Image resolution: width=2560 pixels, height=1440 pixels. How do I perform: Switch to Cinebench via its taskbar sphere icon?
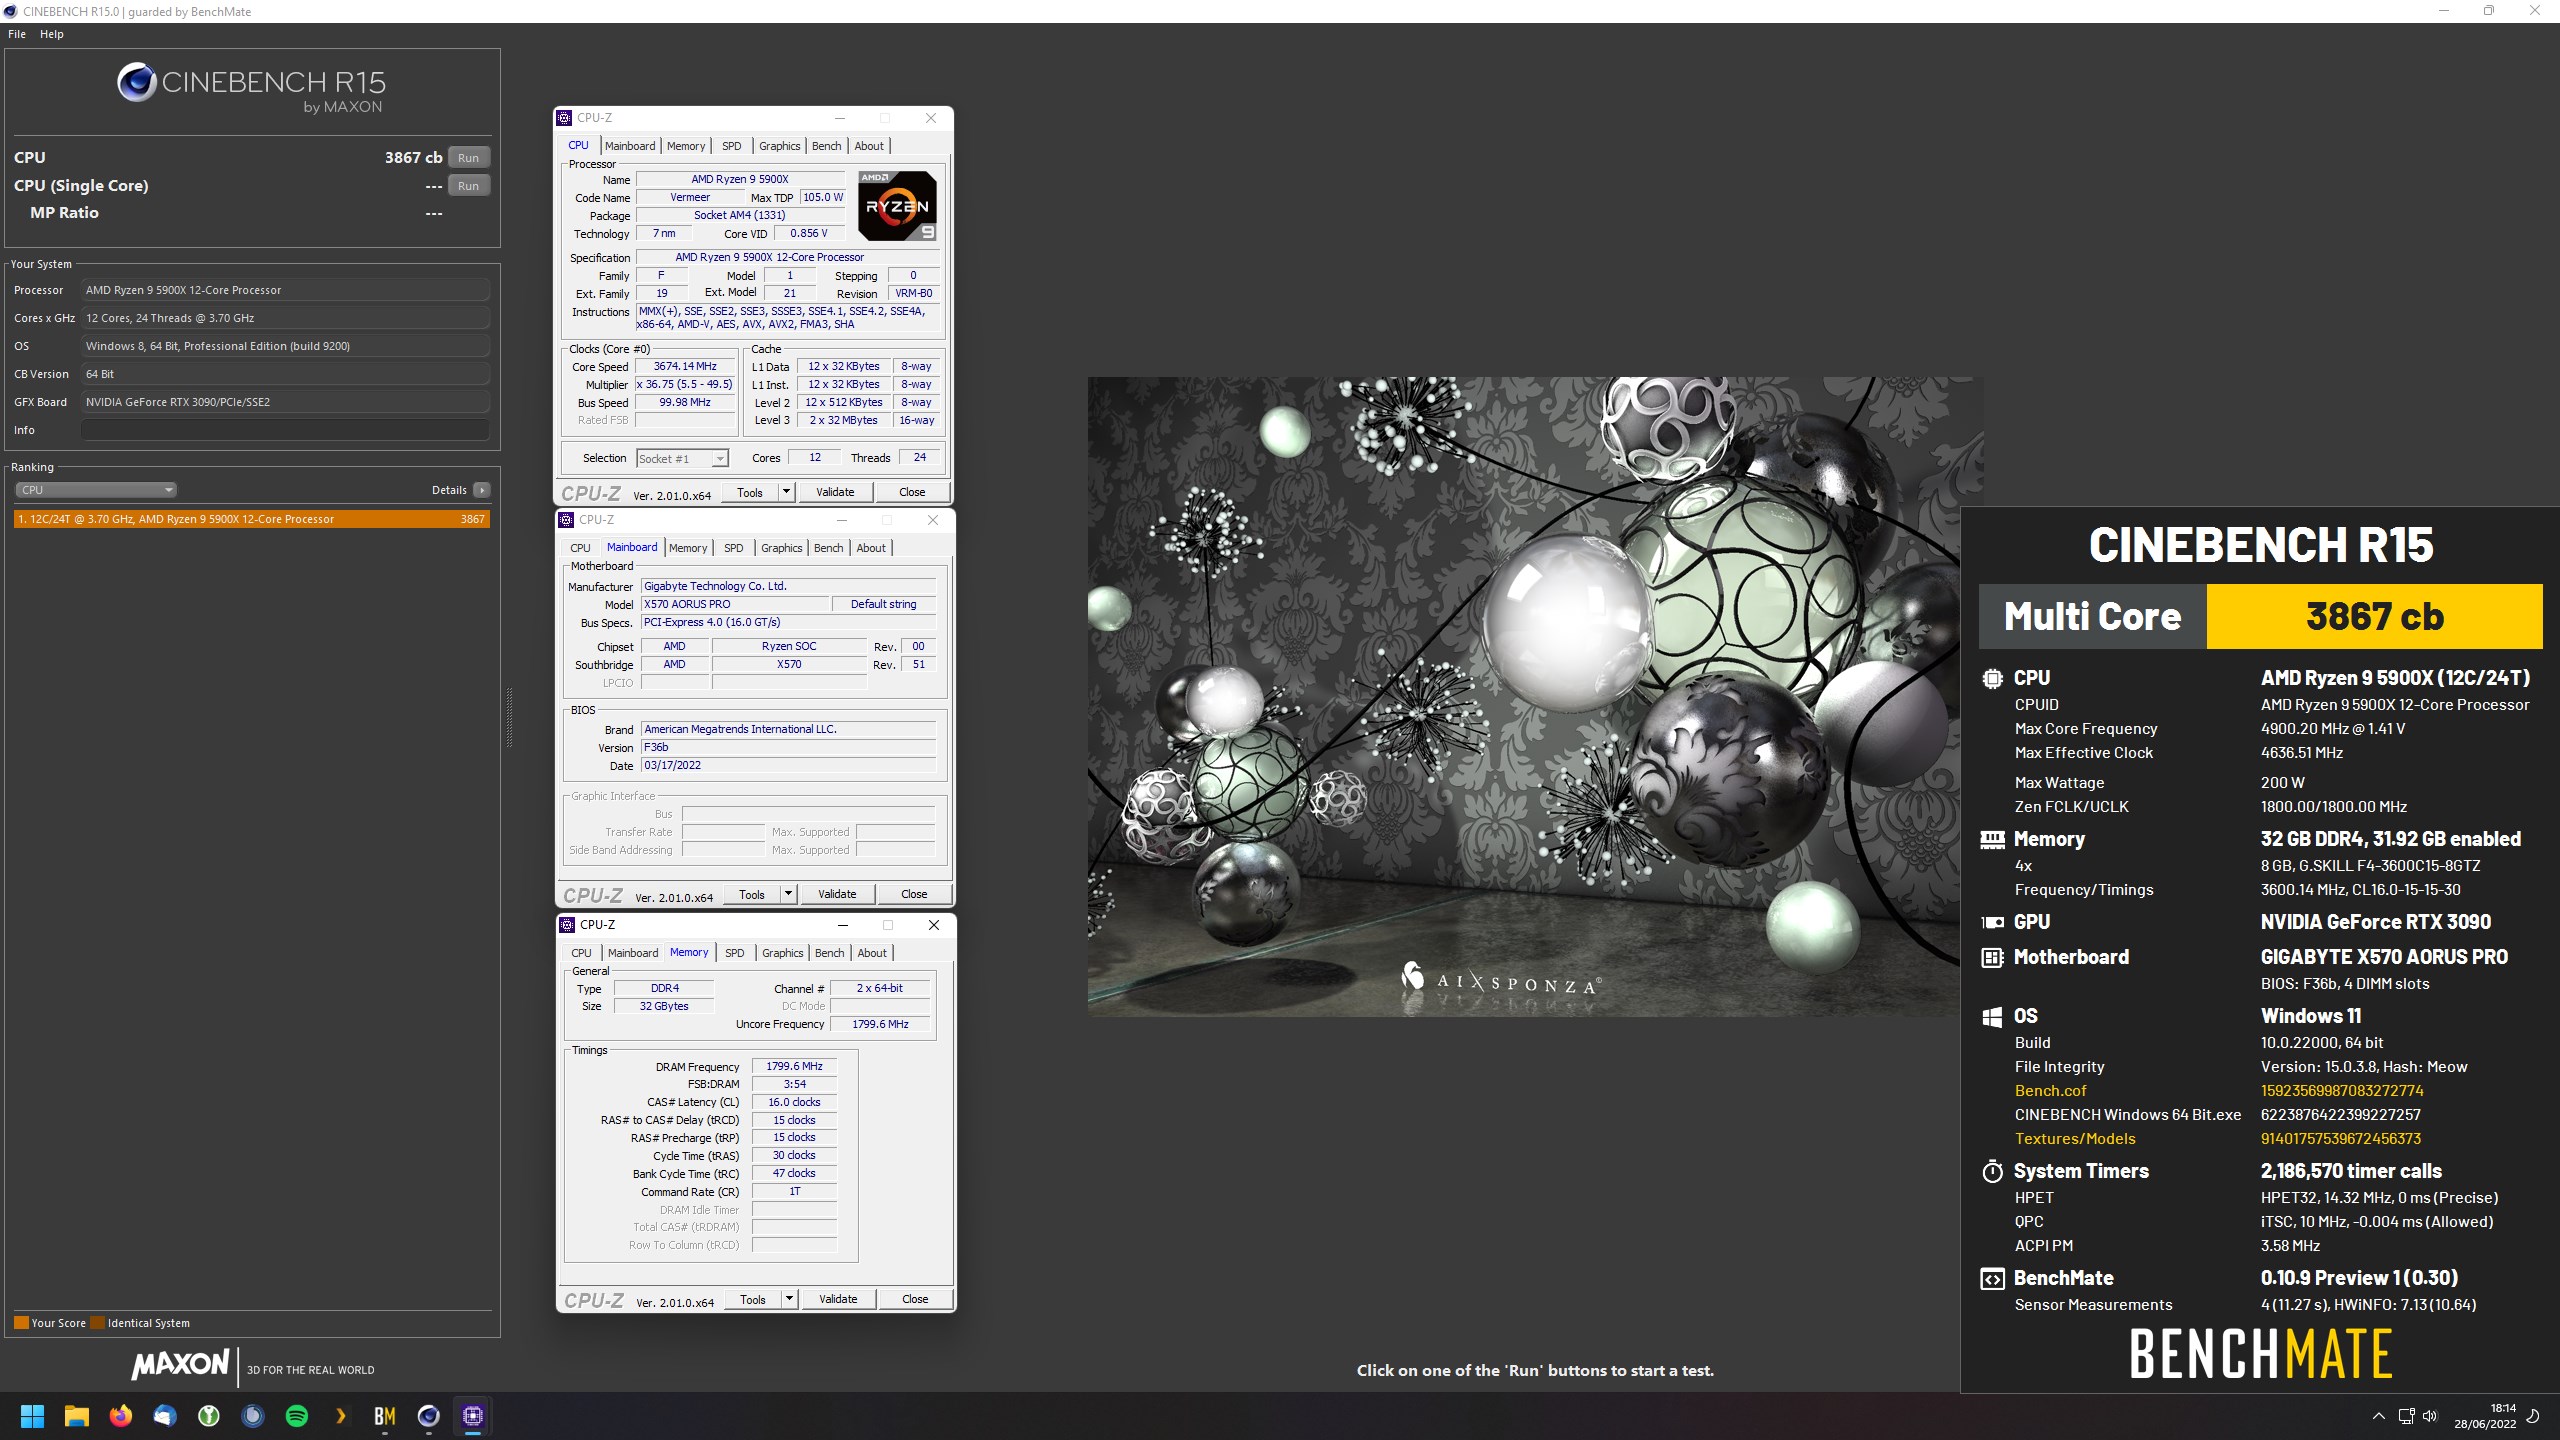pos(429,1416)
